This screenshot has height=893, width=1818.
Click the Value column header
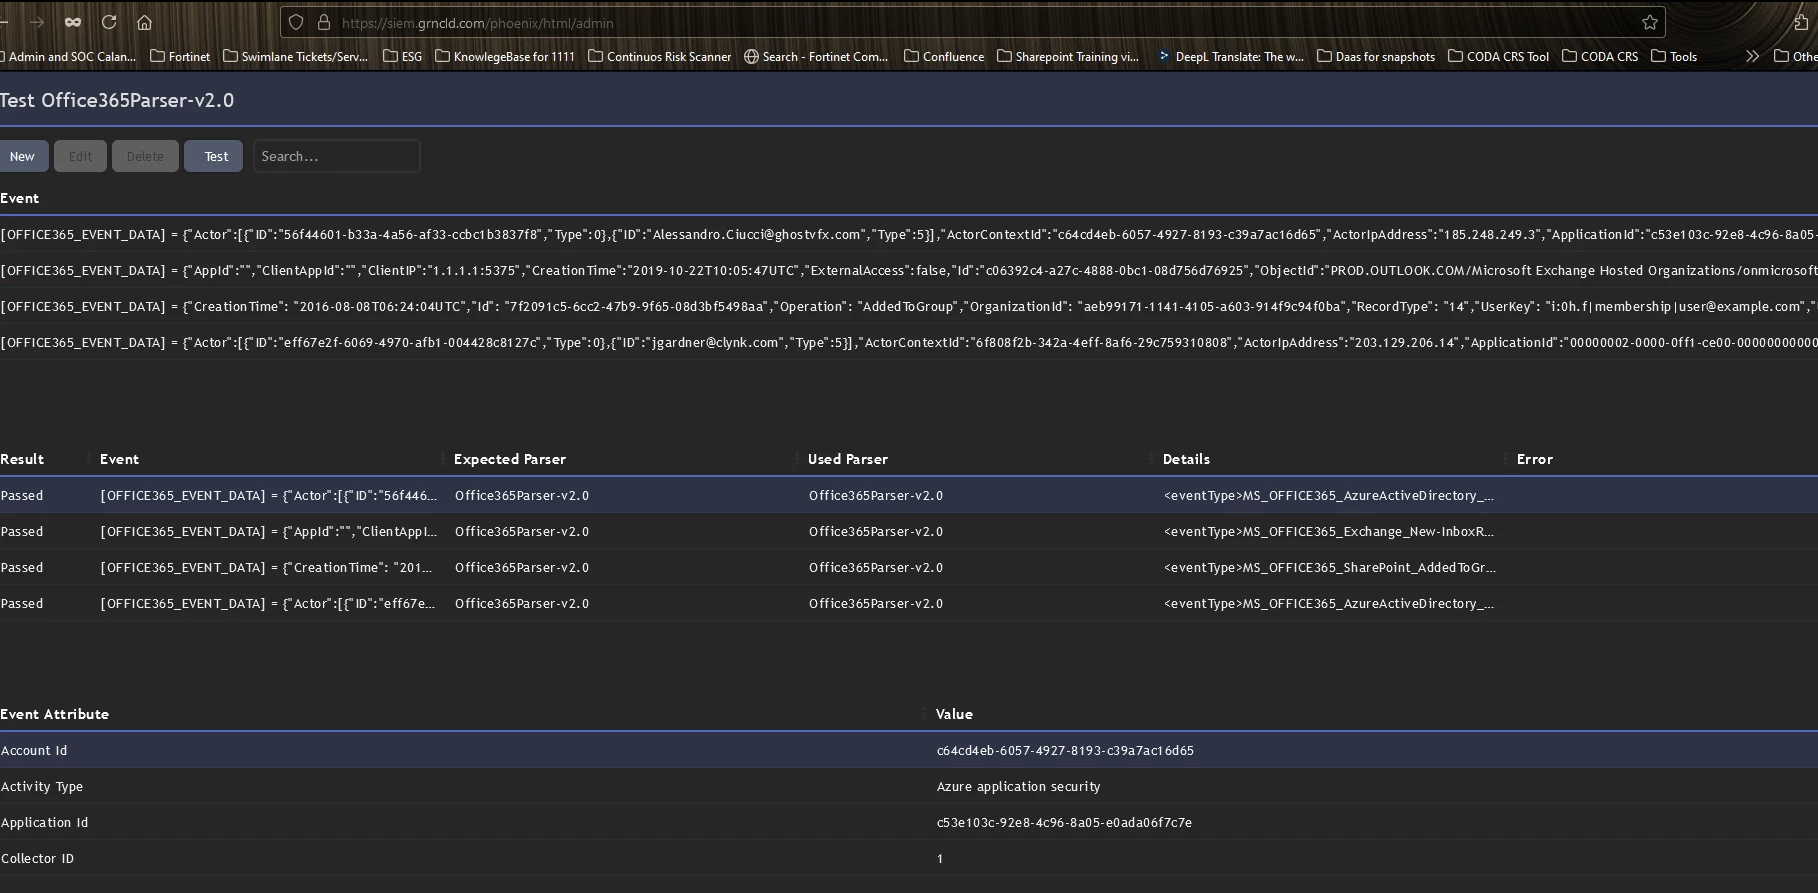pyautogui.click(x=954, y=714)
